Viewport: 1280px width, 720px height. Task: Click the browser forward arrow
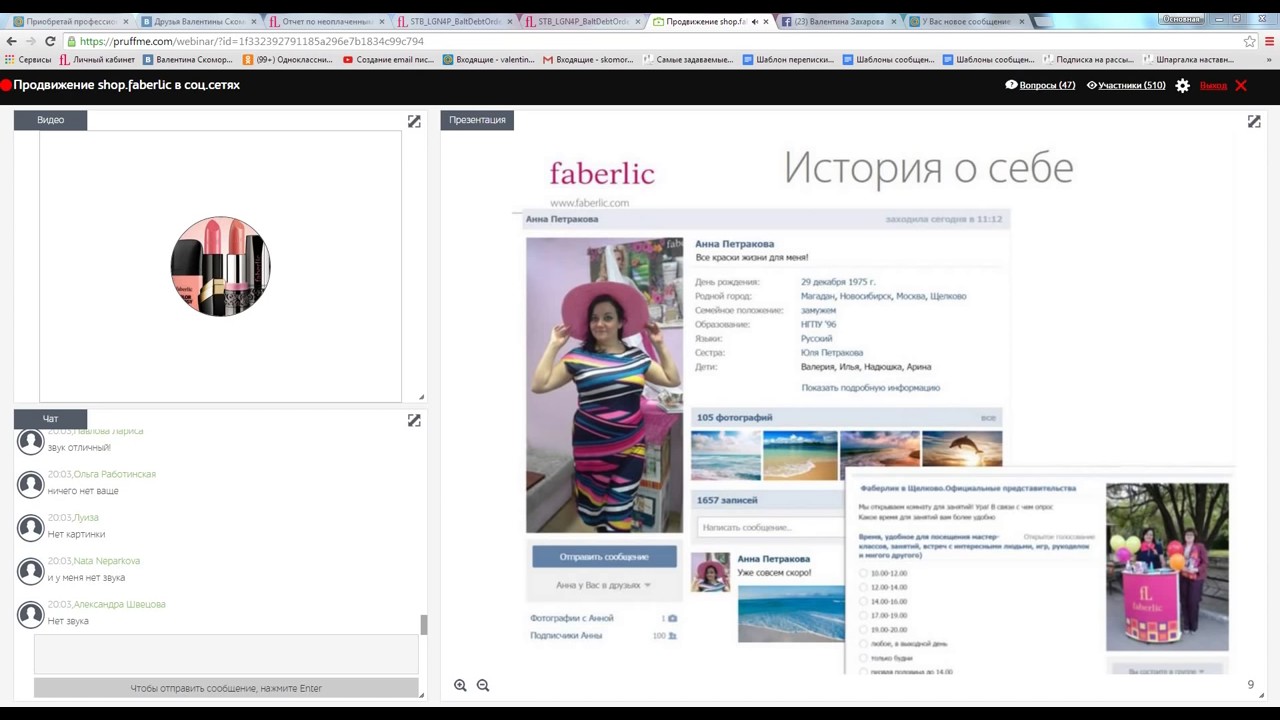point(31,41)
